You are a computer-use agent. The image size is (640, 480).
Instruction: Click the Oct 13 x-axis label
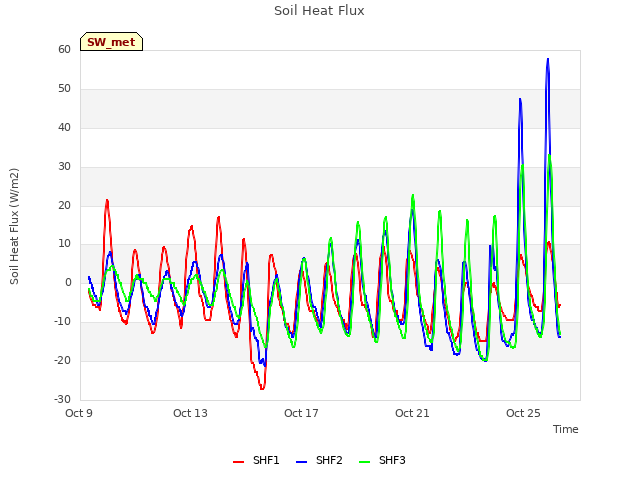(190, 413)
